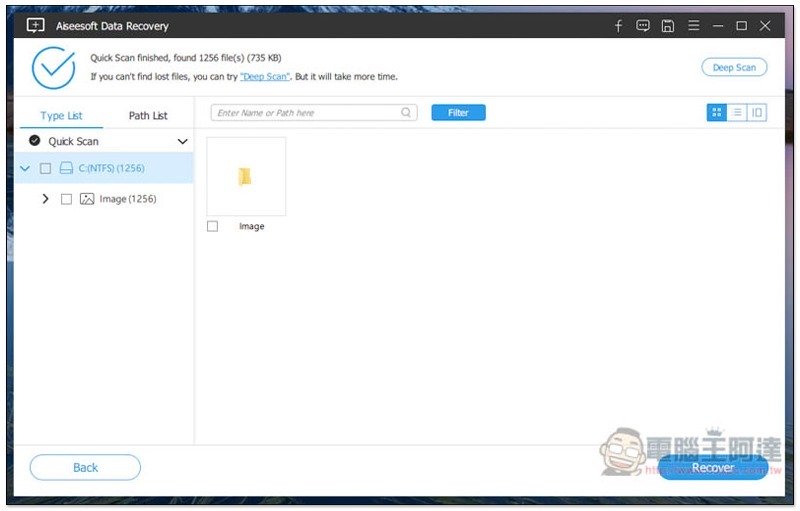Click the blue Filter button
This screenshot has width=800, height=511.
pyautogui.click(x=458, y=113)
